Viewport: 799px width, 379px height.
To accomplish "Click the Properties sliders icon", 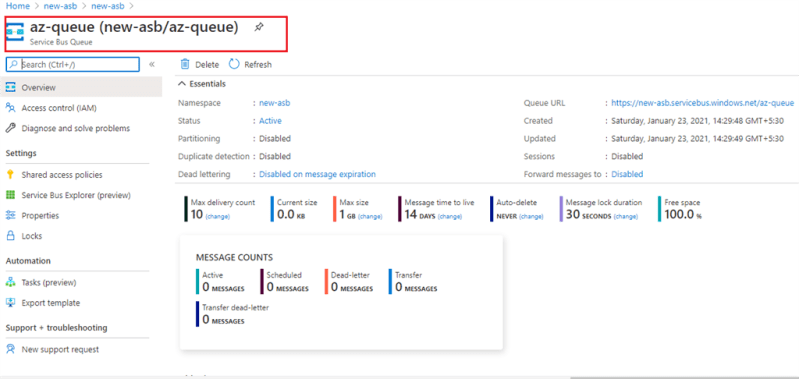I will [x=10, y=215].
